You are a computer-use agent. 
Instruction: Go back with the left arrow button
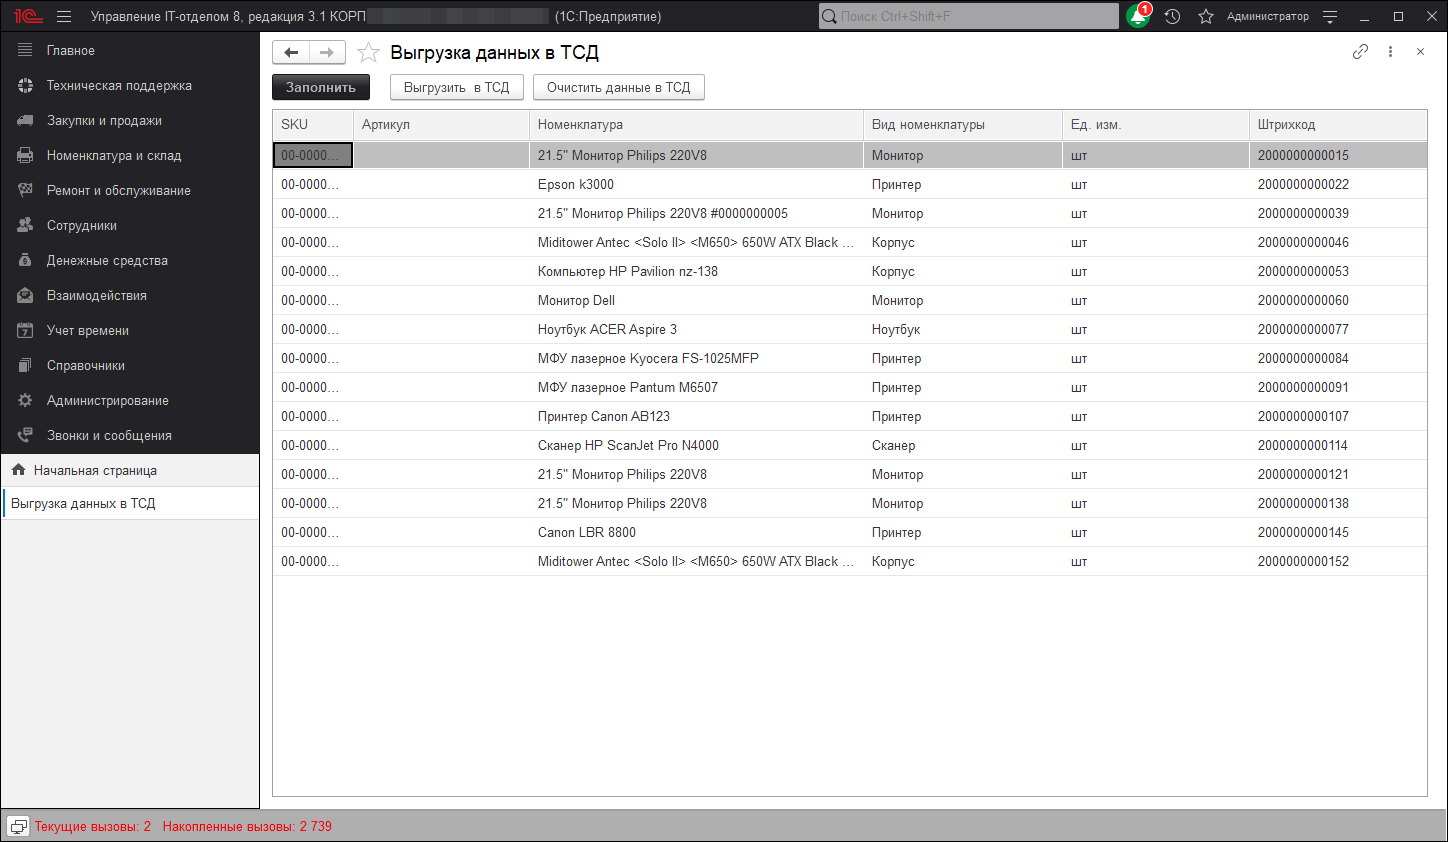pyautogui.click(x=291, y=53)
